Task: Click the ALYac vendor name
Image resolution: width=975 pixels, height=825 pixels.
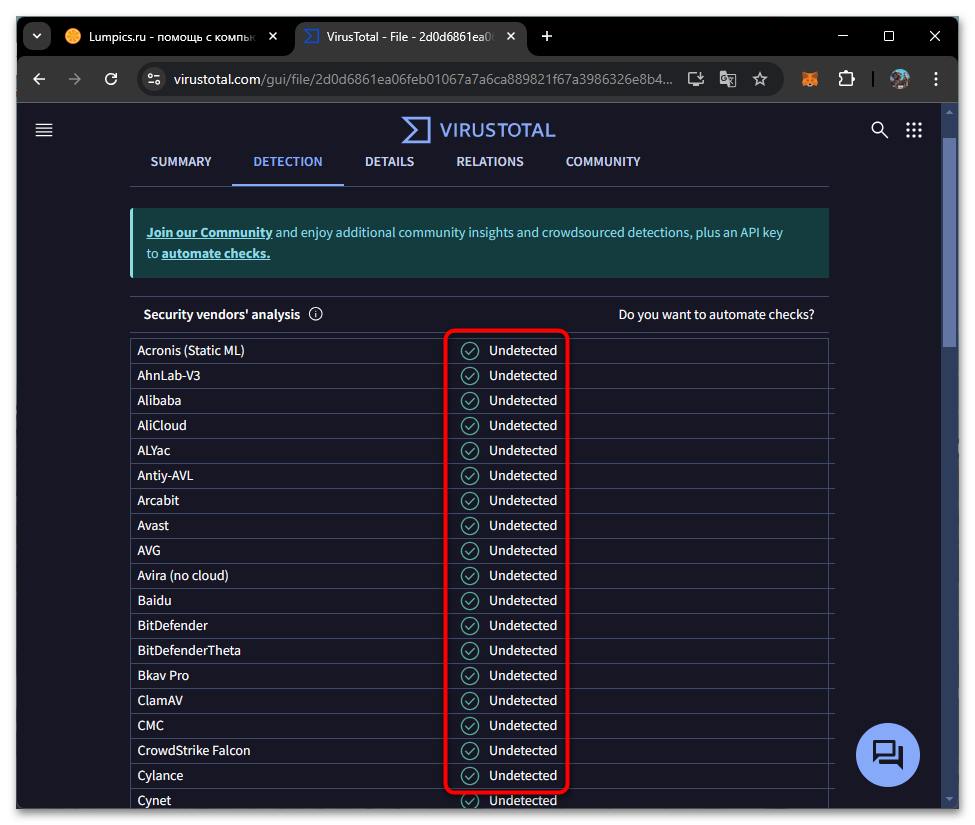Action: [x=154, y=451]
